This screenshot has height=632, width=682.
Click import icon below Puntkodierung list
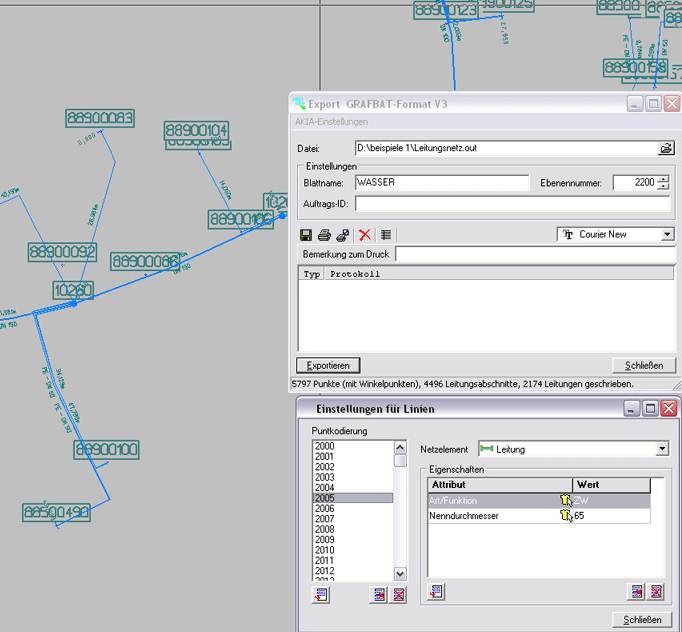(321, 595)
